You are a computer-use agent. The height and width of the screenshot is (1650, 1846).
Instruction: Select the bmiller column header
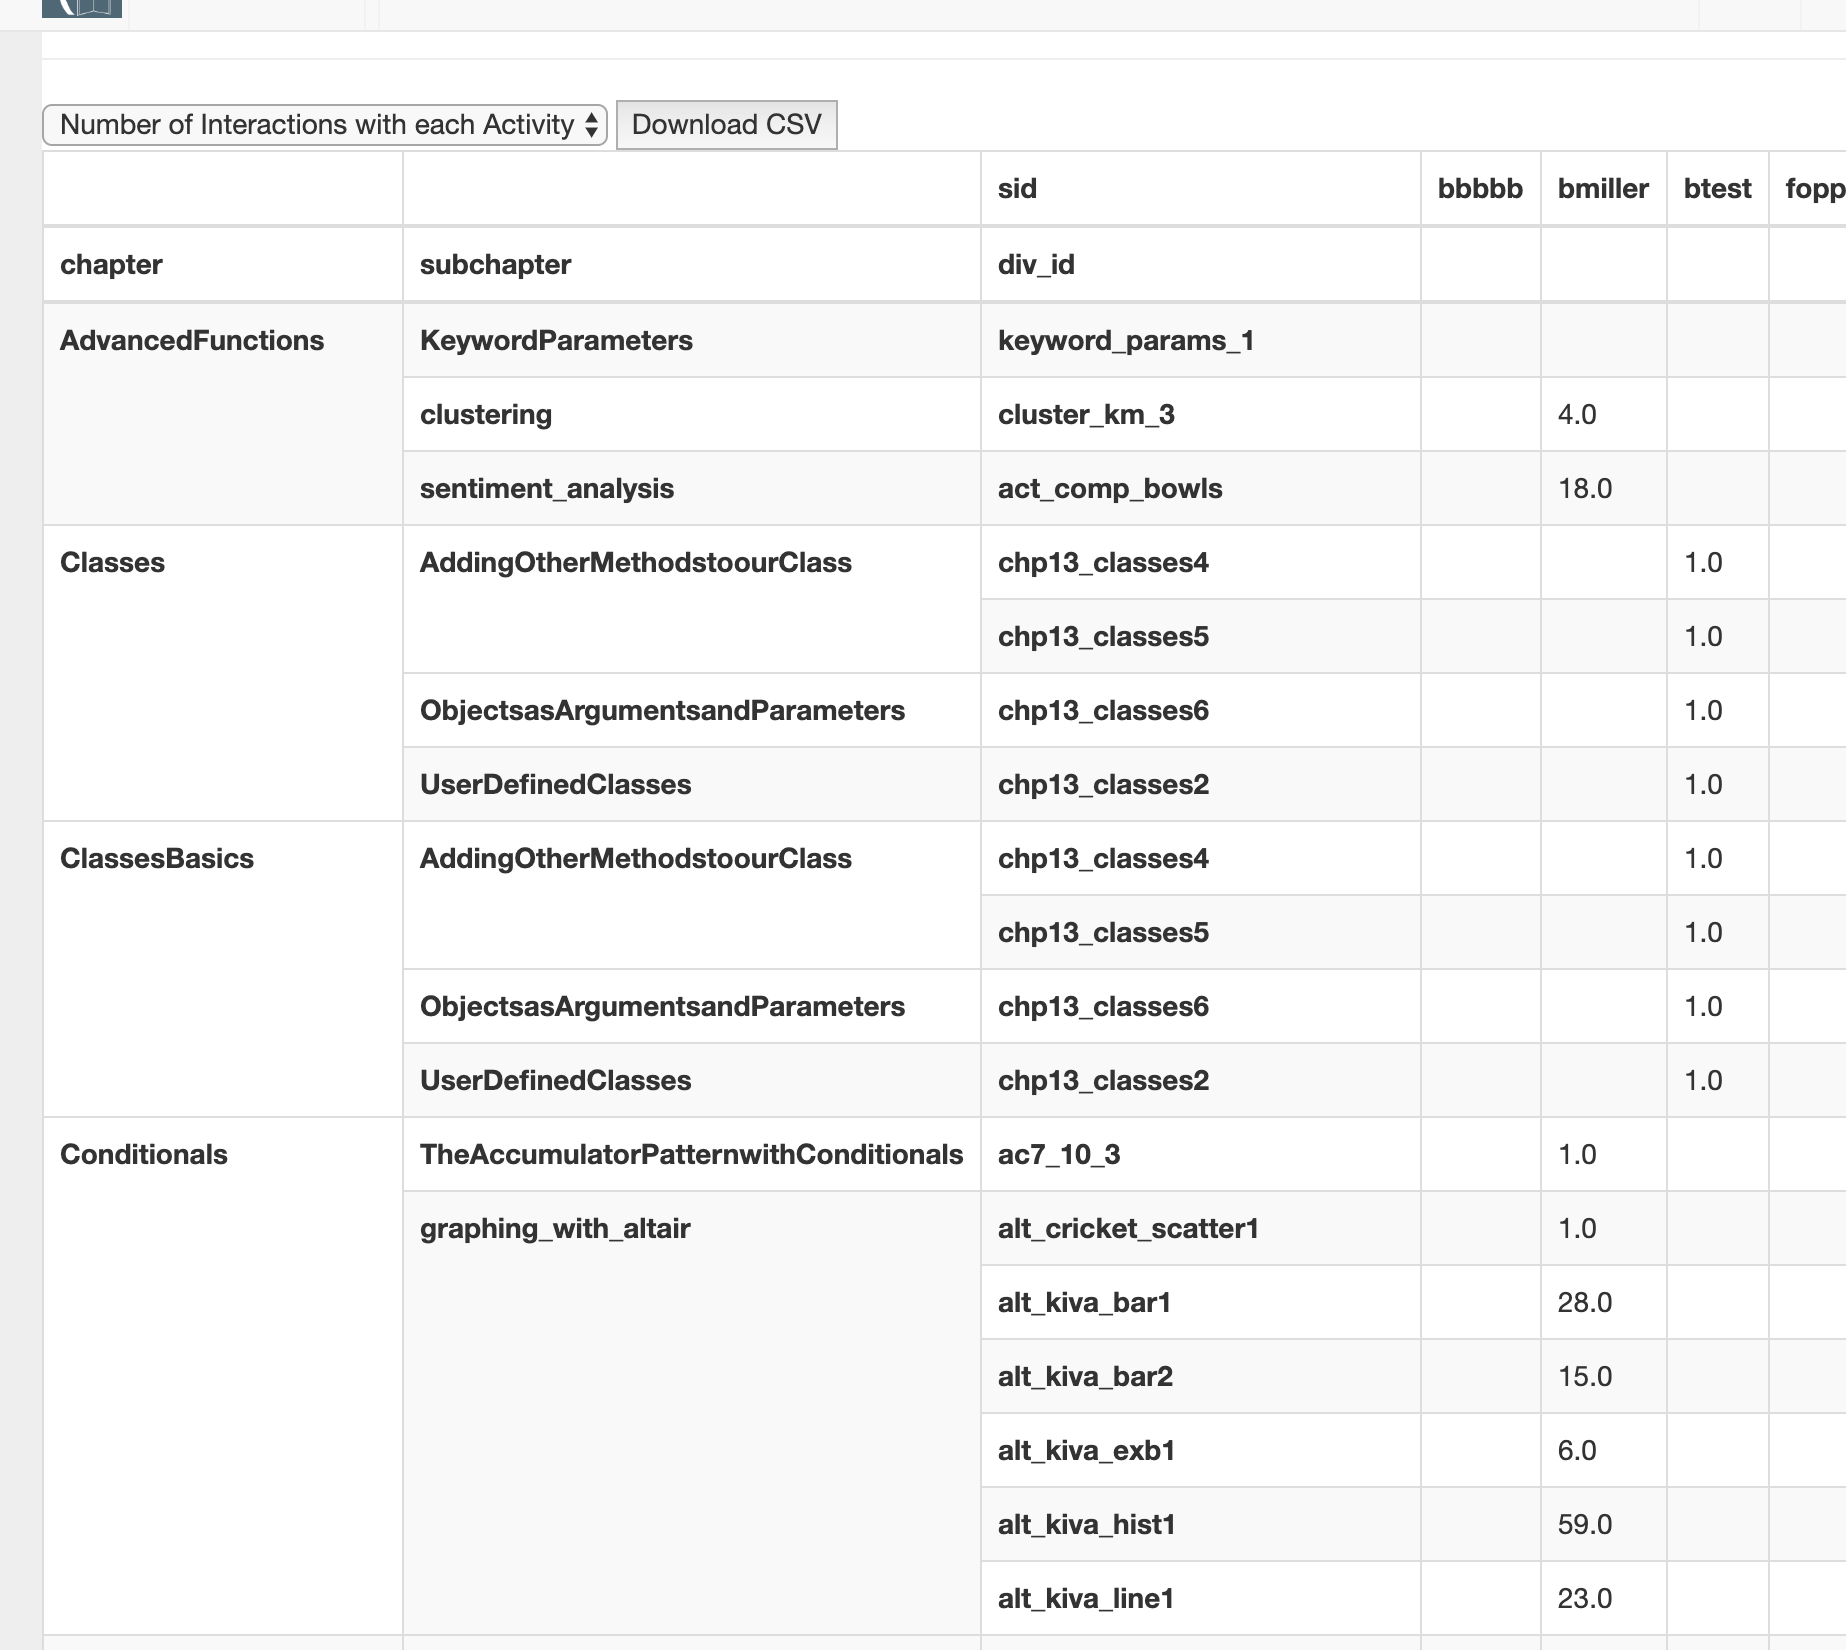[x=1604, y=189]
